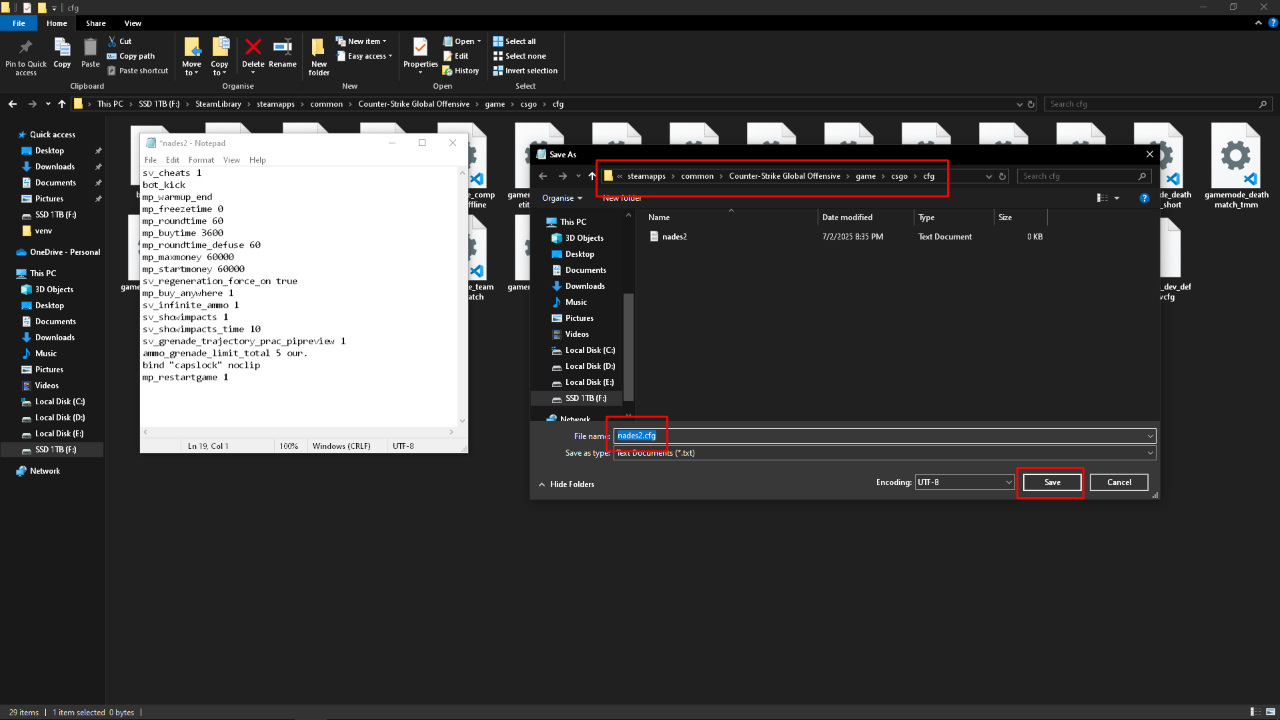Click Invert selection in the ribbon
This screenshot has width=1280, height=720.
click(525, 71)
